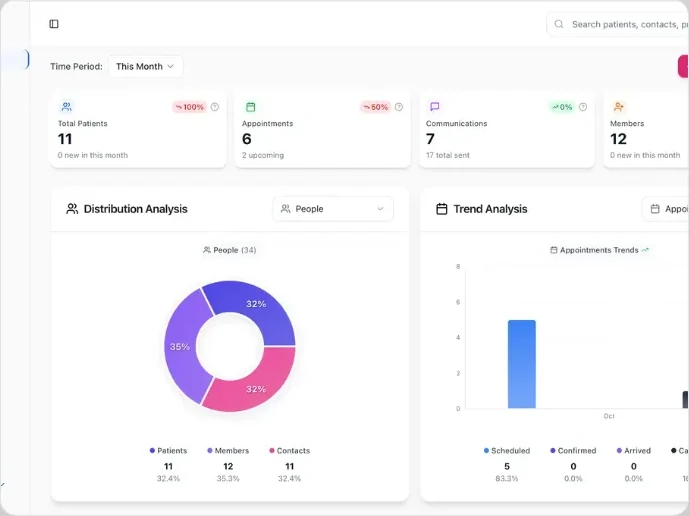
Task: Toggle the Confirmed legend item
Action: (x=573, y=450)
